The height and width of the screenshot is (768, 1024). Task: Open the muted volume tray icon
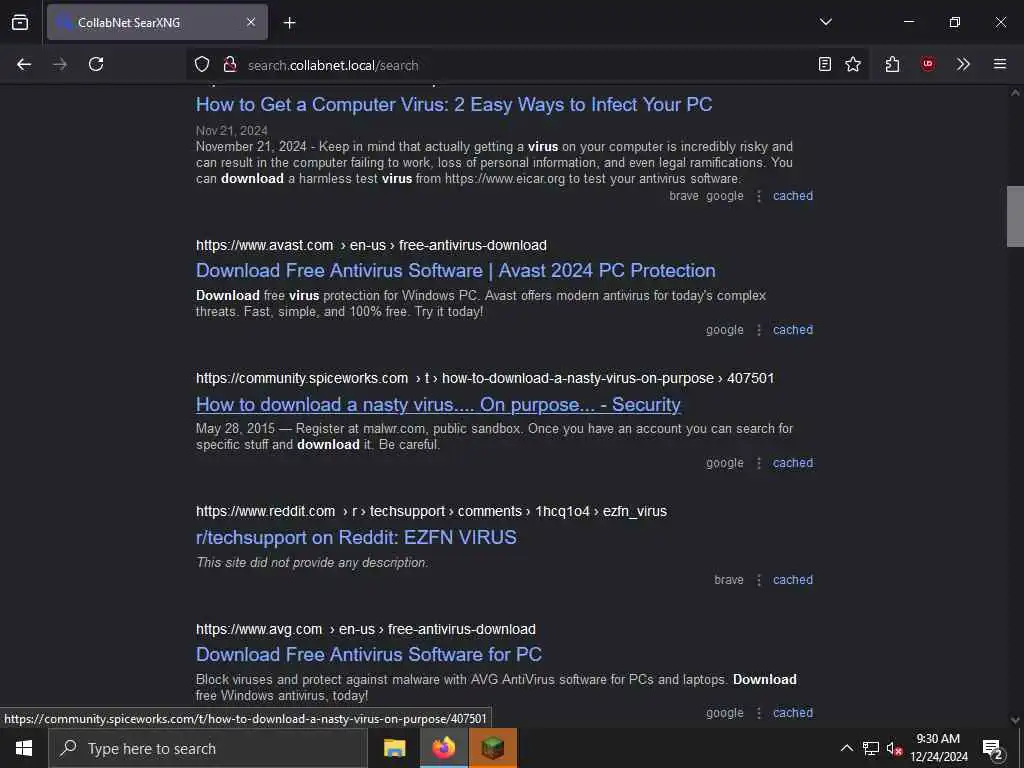pyautogui.click(x=895, y=748)
